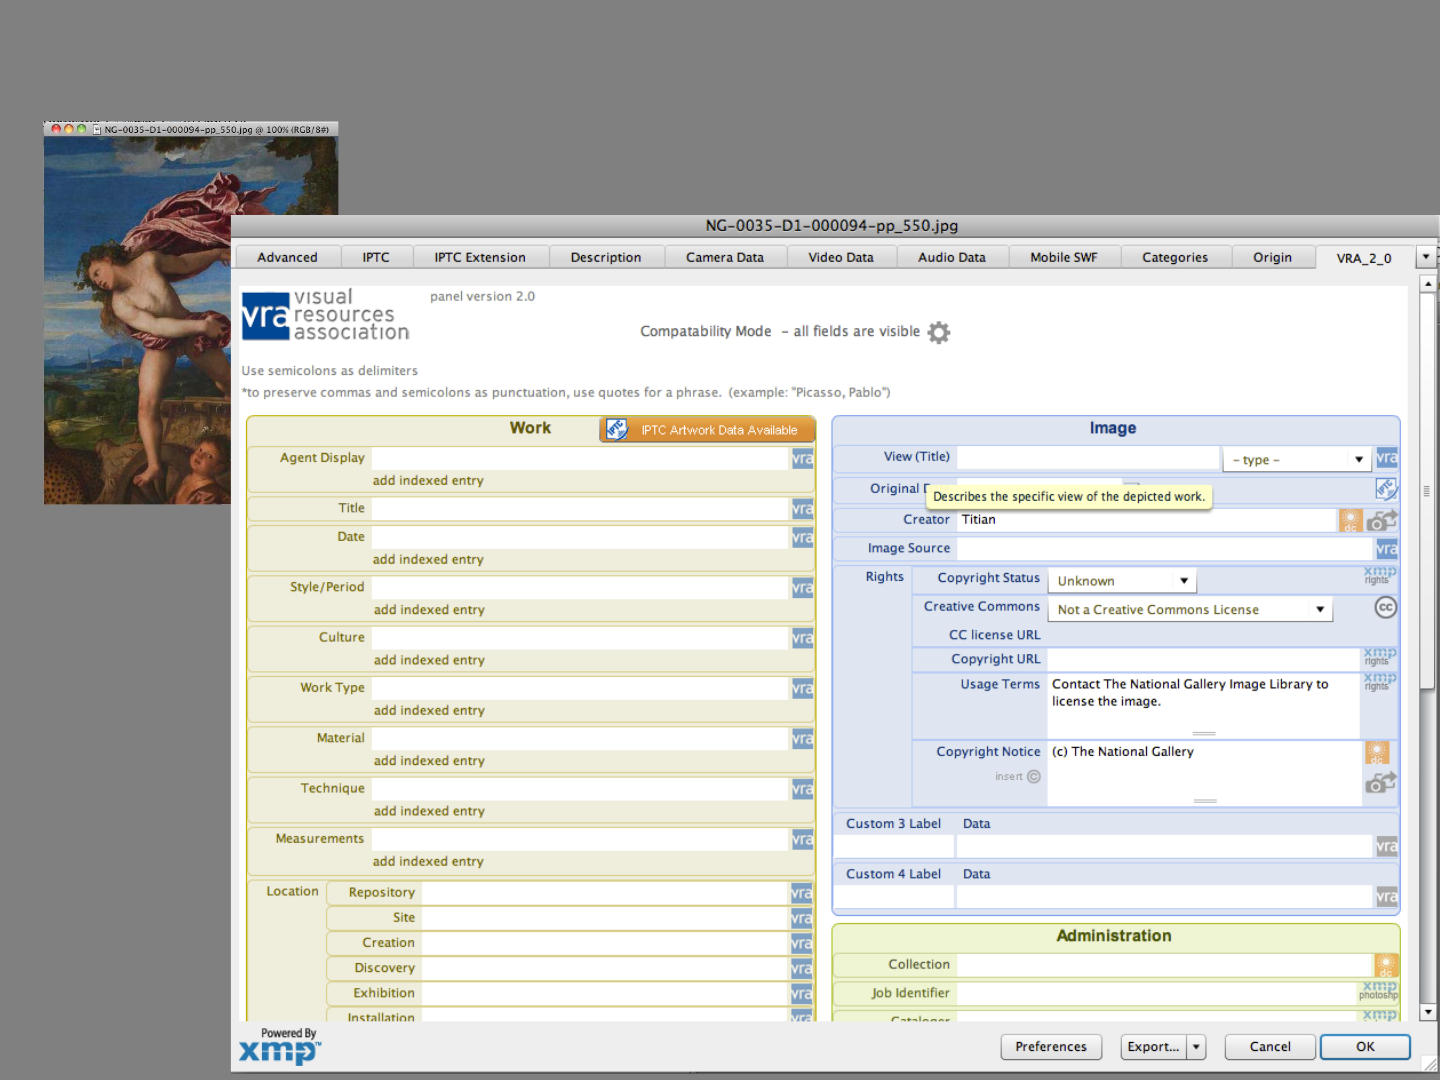The height and width of the screenshot is (1080, 1440).
Task: Click the camera sync icon beside Copyright Notice
Action: (x=1381, y=782)
